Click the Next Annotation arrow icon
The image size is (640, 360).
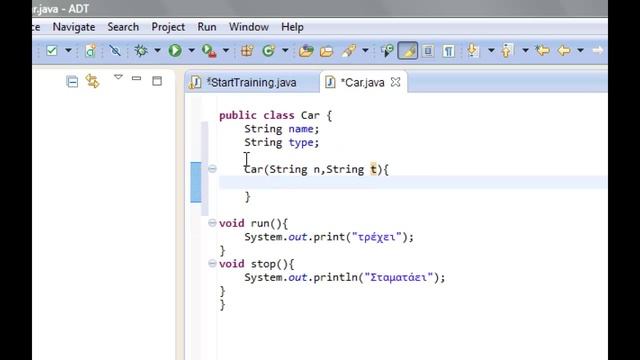pos(473,51)
